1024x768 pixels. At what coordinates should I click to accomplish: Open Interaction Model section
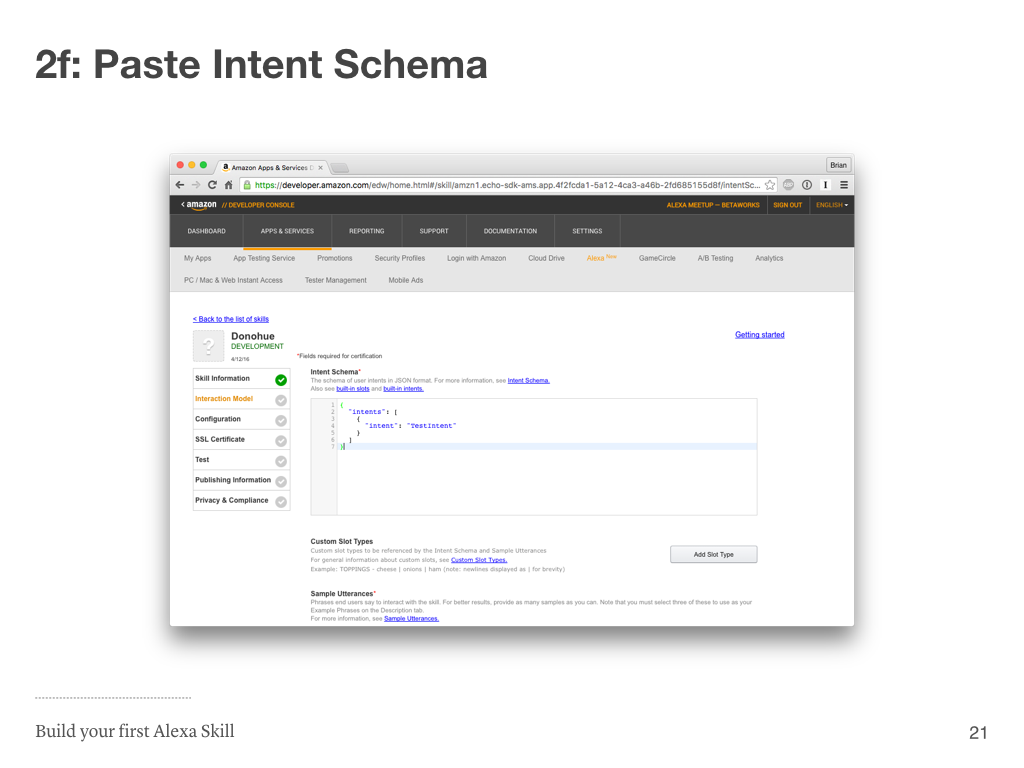241,399
